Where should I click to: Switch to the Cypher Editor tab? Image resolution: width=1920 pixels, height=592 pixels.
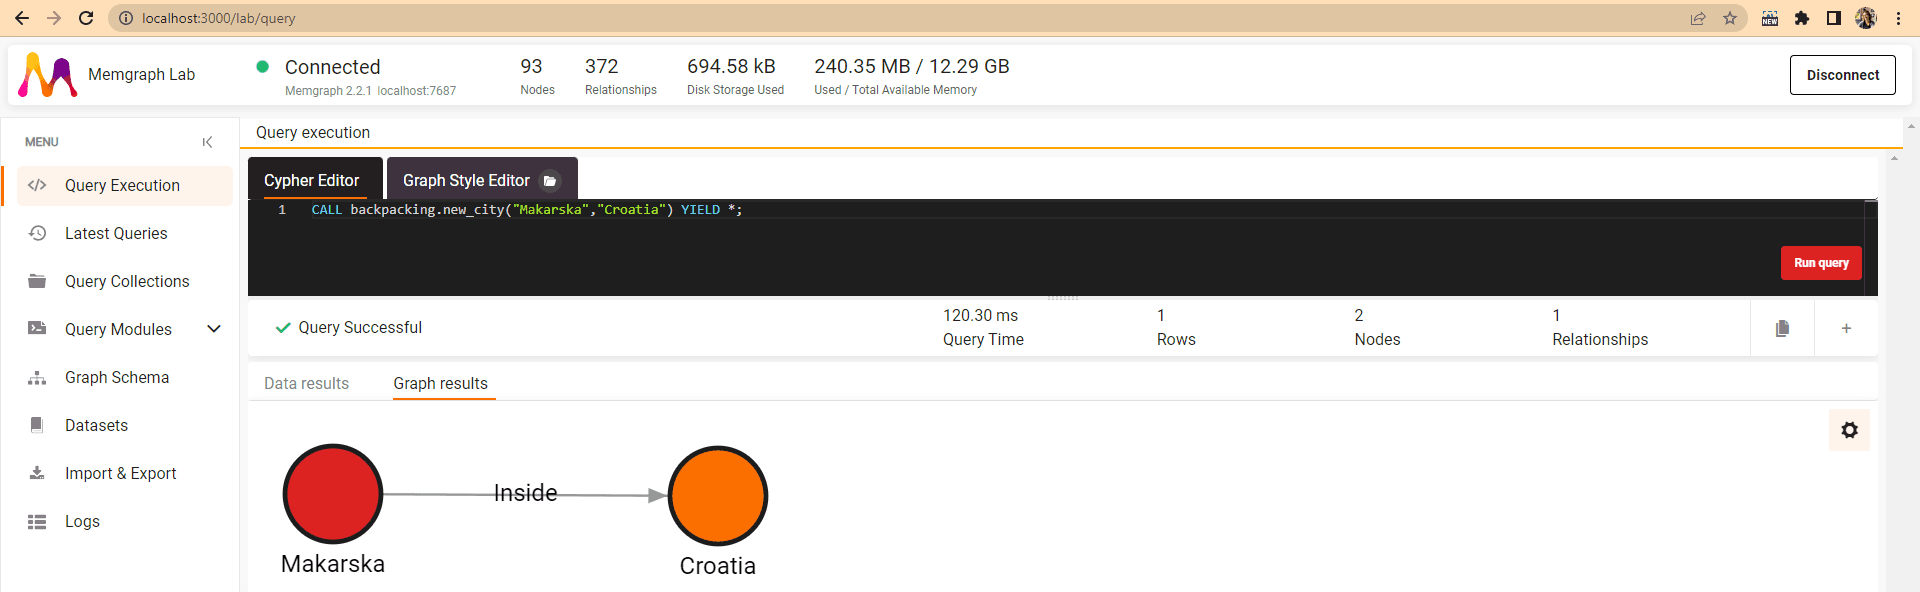point(311,180)
